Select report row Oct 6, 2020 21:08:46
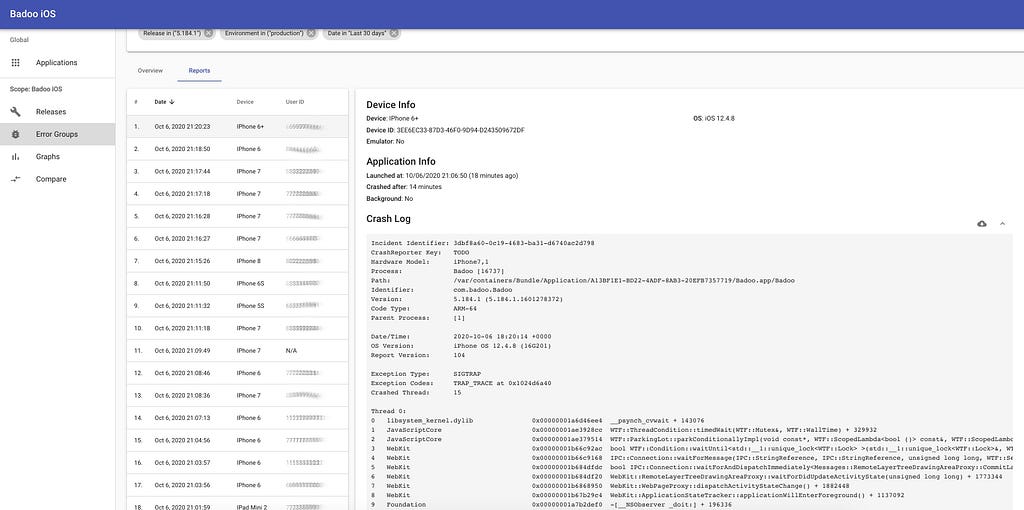The width and height of the screenshot is (1024, 510). [237, 373]
